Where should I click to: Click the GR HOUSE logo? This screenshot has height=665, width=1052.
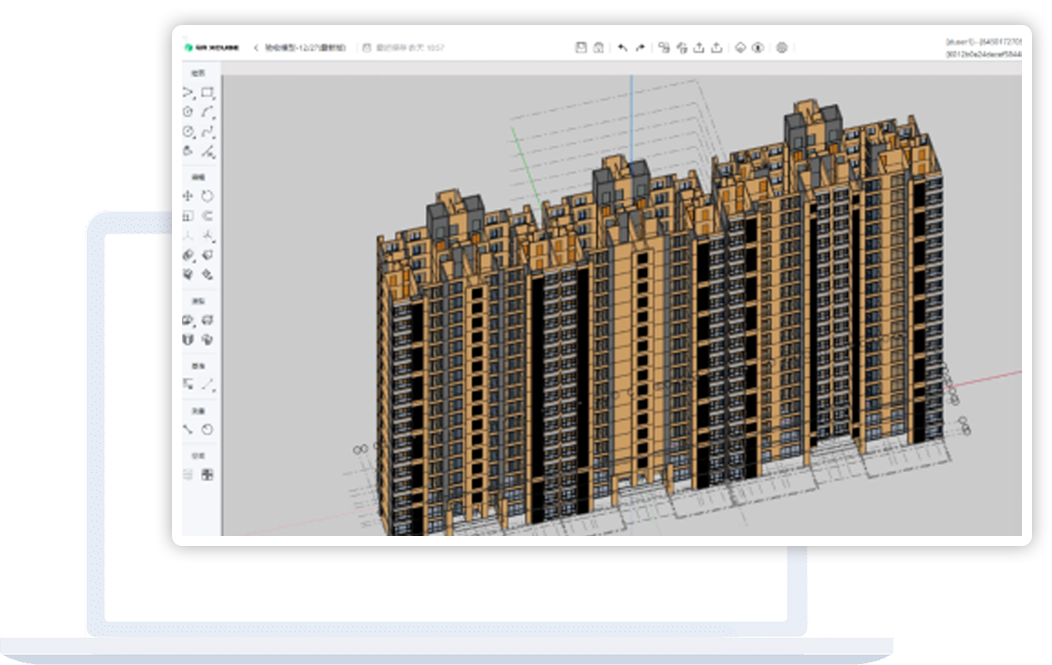(211, 47)
